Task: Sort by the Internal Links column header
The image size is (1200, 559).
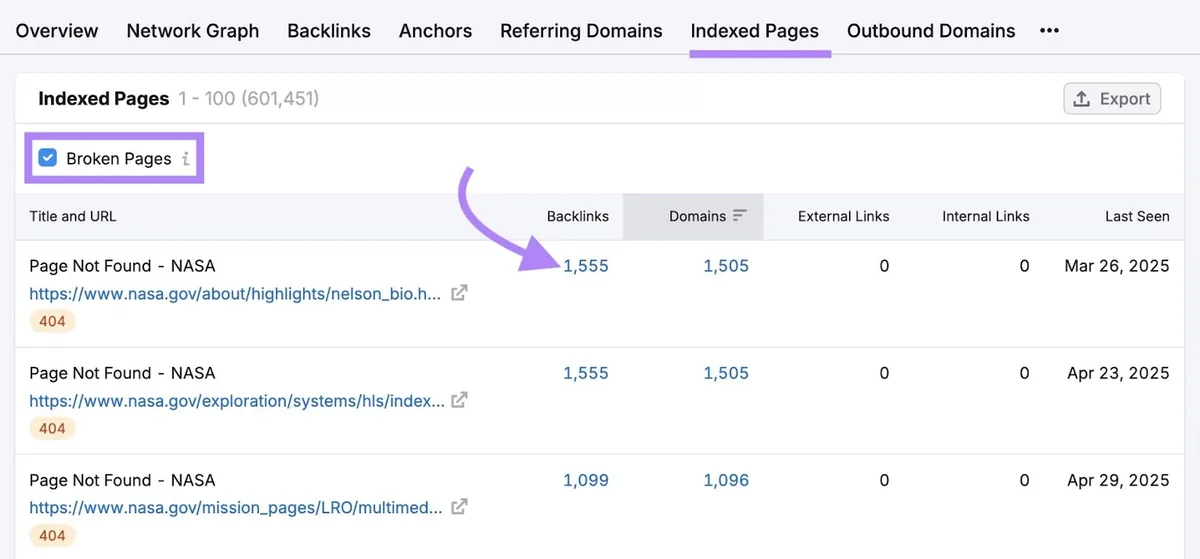Action: click(986, 216)
